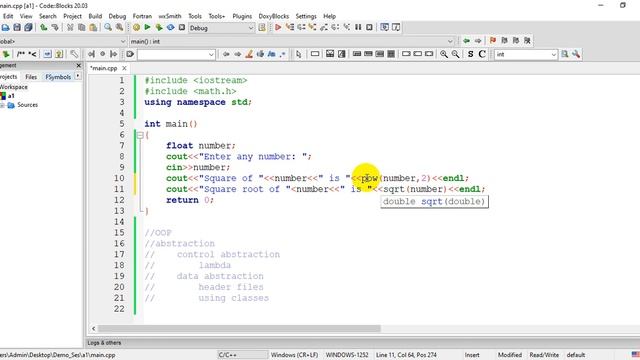Click the Match case 'Aa' icon
Screen dimensions: 640x360
click(x=271, y=54)
